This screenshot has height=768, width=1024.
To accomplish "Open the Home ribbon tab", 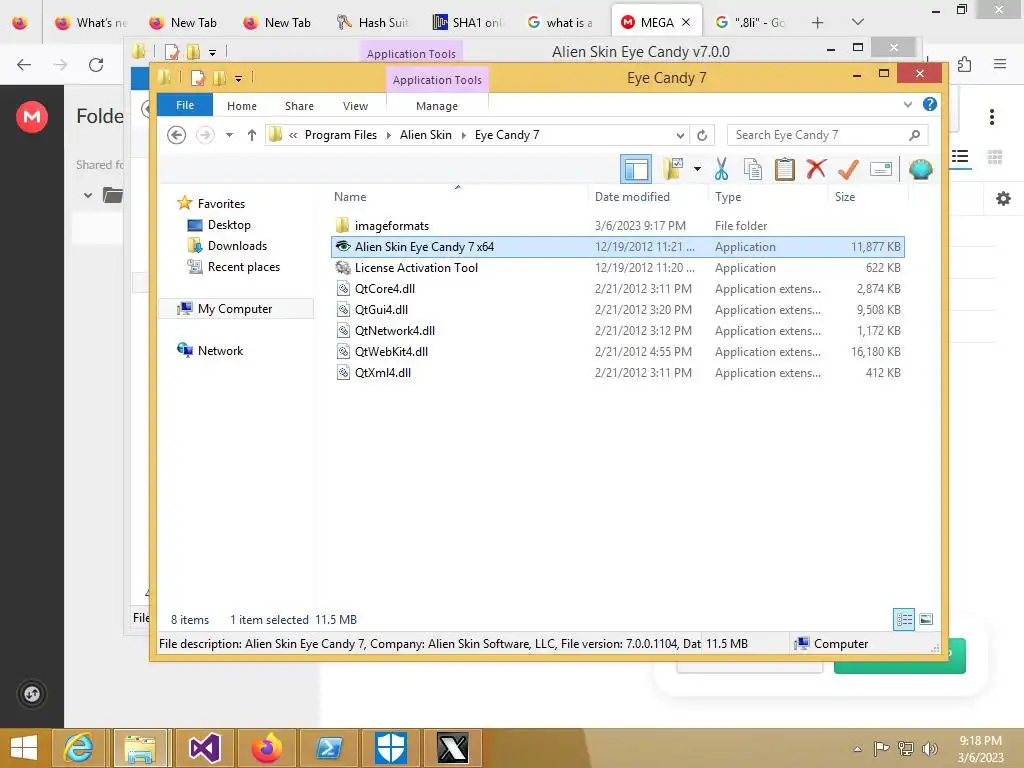I will click(242, 106).
